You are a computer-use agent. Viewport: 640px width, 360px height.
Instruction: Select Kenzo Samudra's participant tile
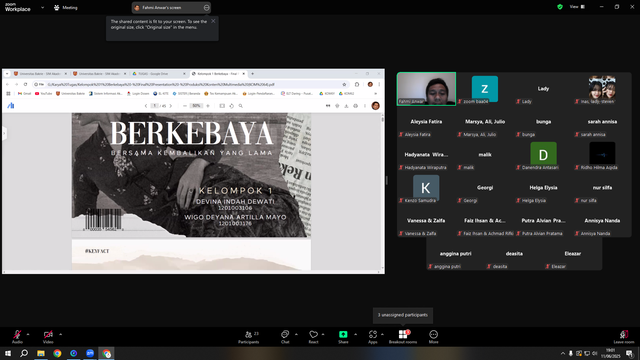point(426,188)
